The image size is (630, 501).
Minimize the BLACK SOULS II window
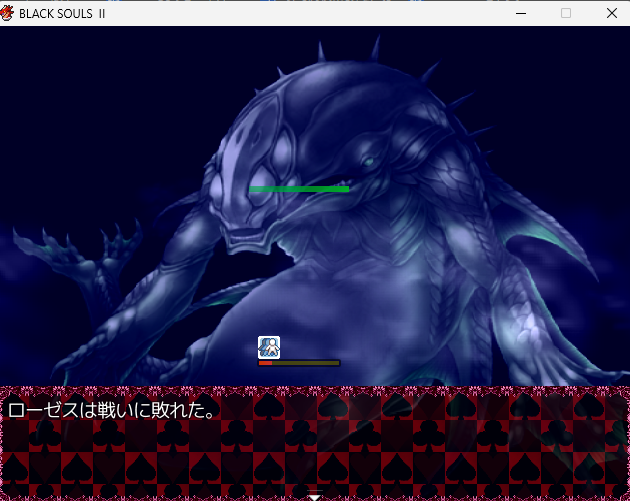point(521,13)
